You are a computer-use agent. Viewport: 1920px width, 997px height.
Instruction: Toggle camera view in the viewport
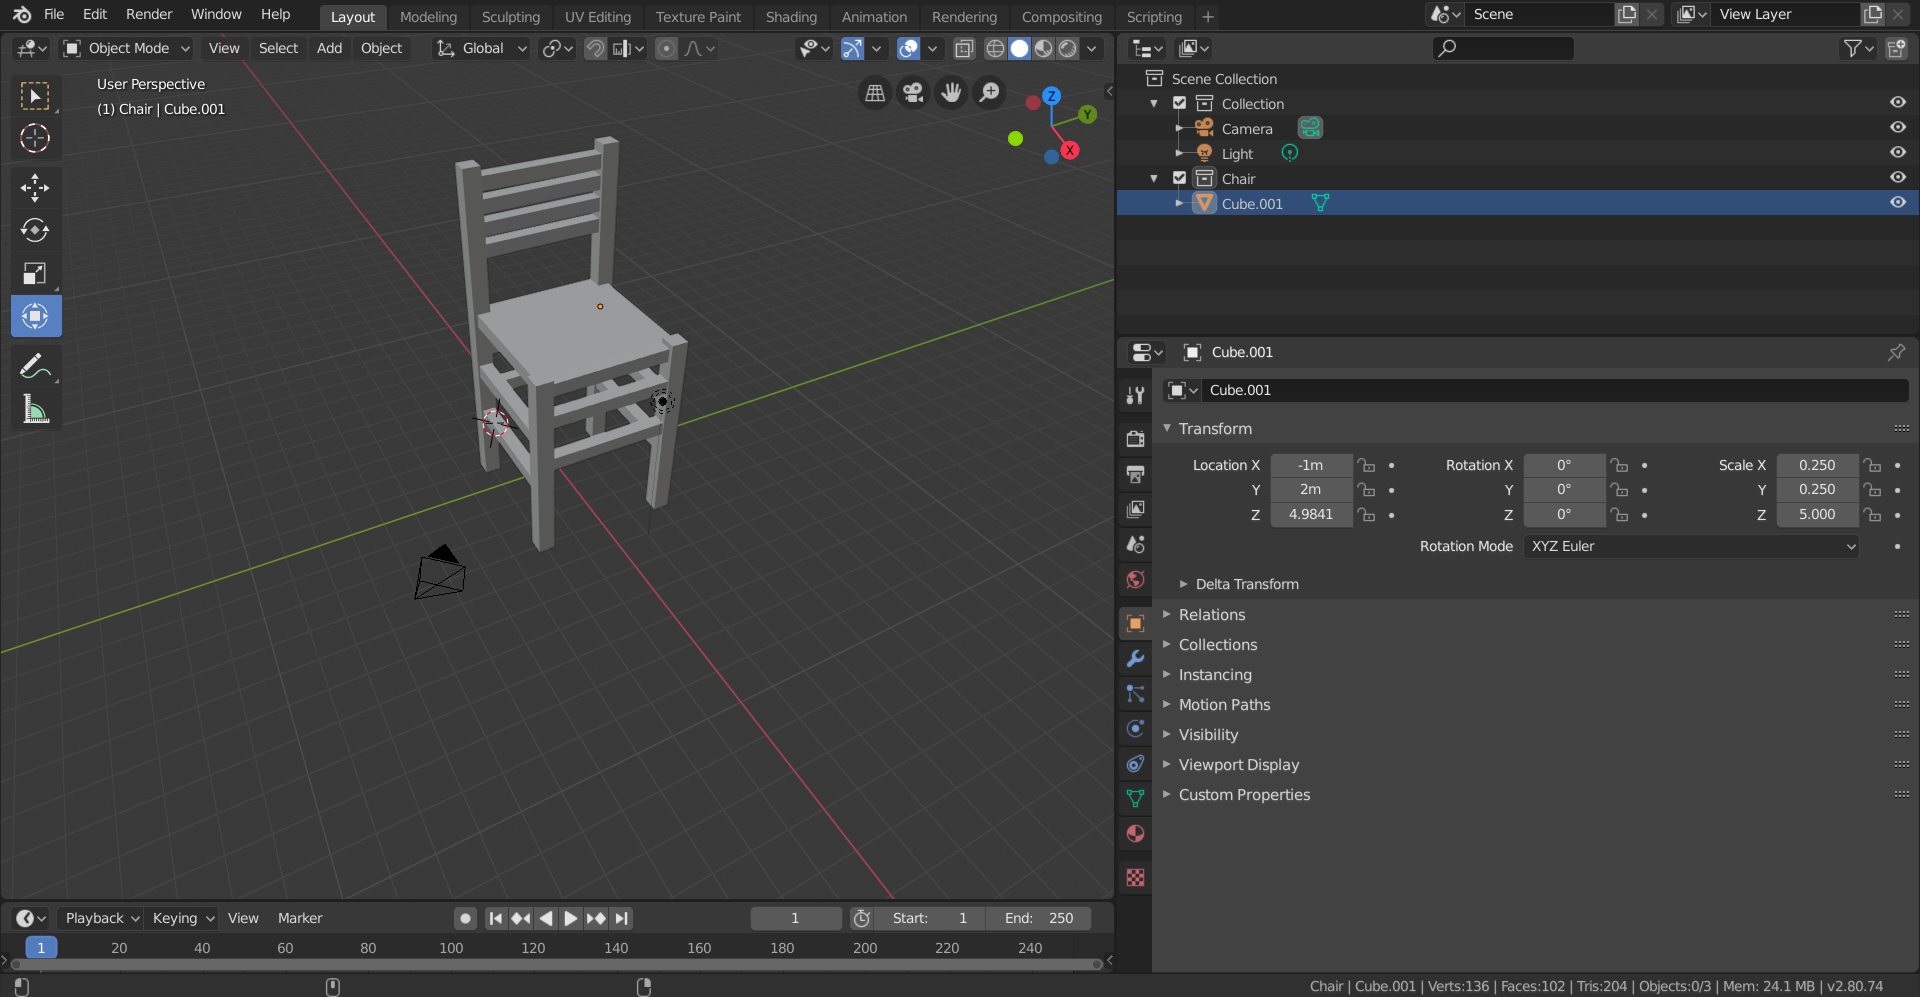[x=912, y=93]
